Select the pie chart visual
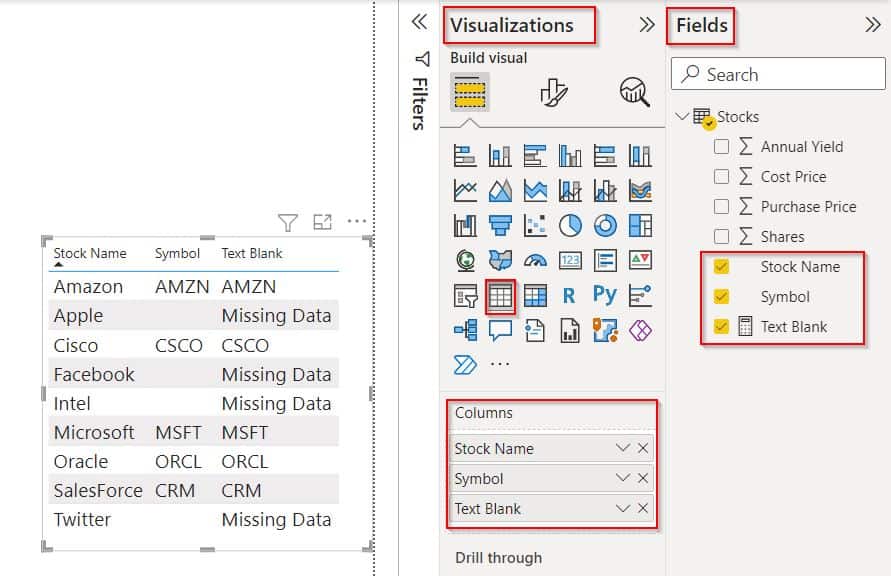 tap(570, 226)
